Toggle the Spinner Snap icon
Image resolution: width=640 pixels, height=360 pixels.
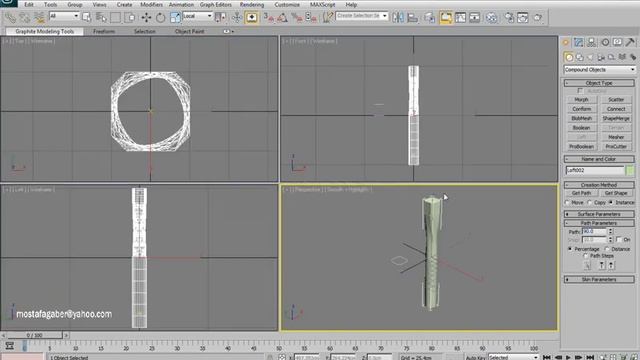tap(311, 17)
